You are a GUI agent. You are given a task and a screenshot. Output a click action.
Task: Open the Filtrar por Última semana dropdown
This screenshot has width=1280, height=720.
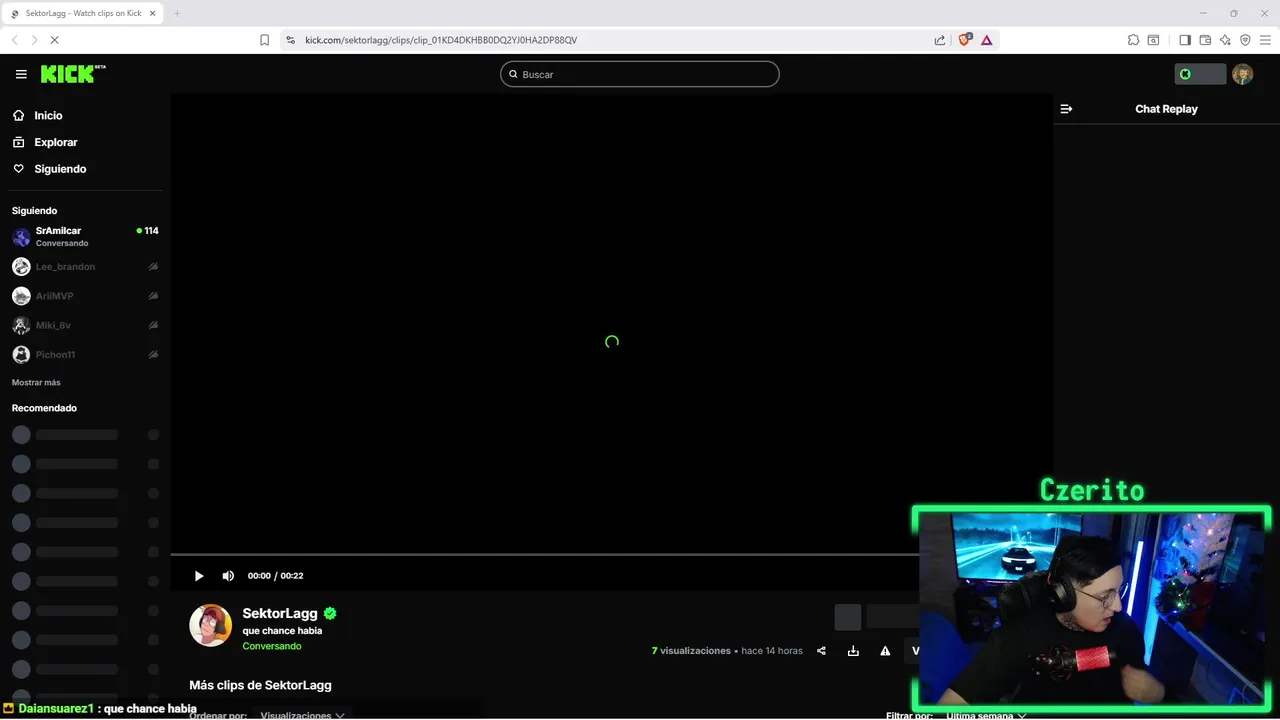(985, 715)
